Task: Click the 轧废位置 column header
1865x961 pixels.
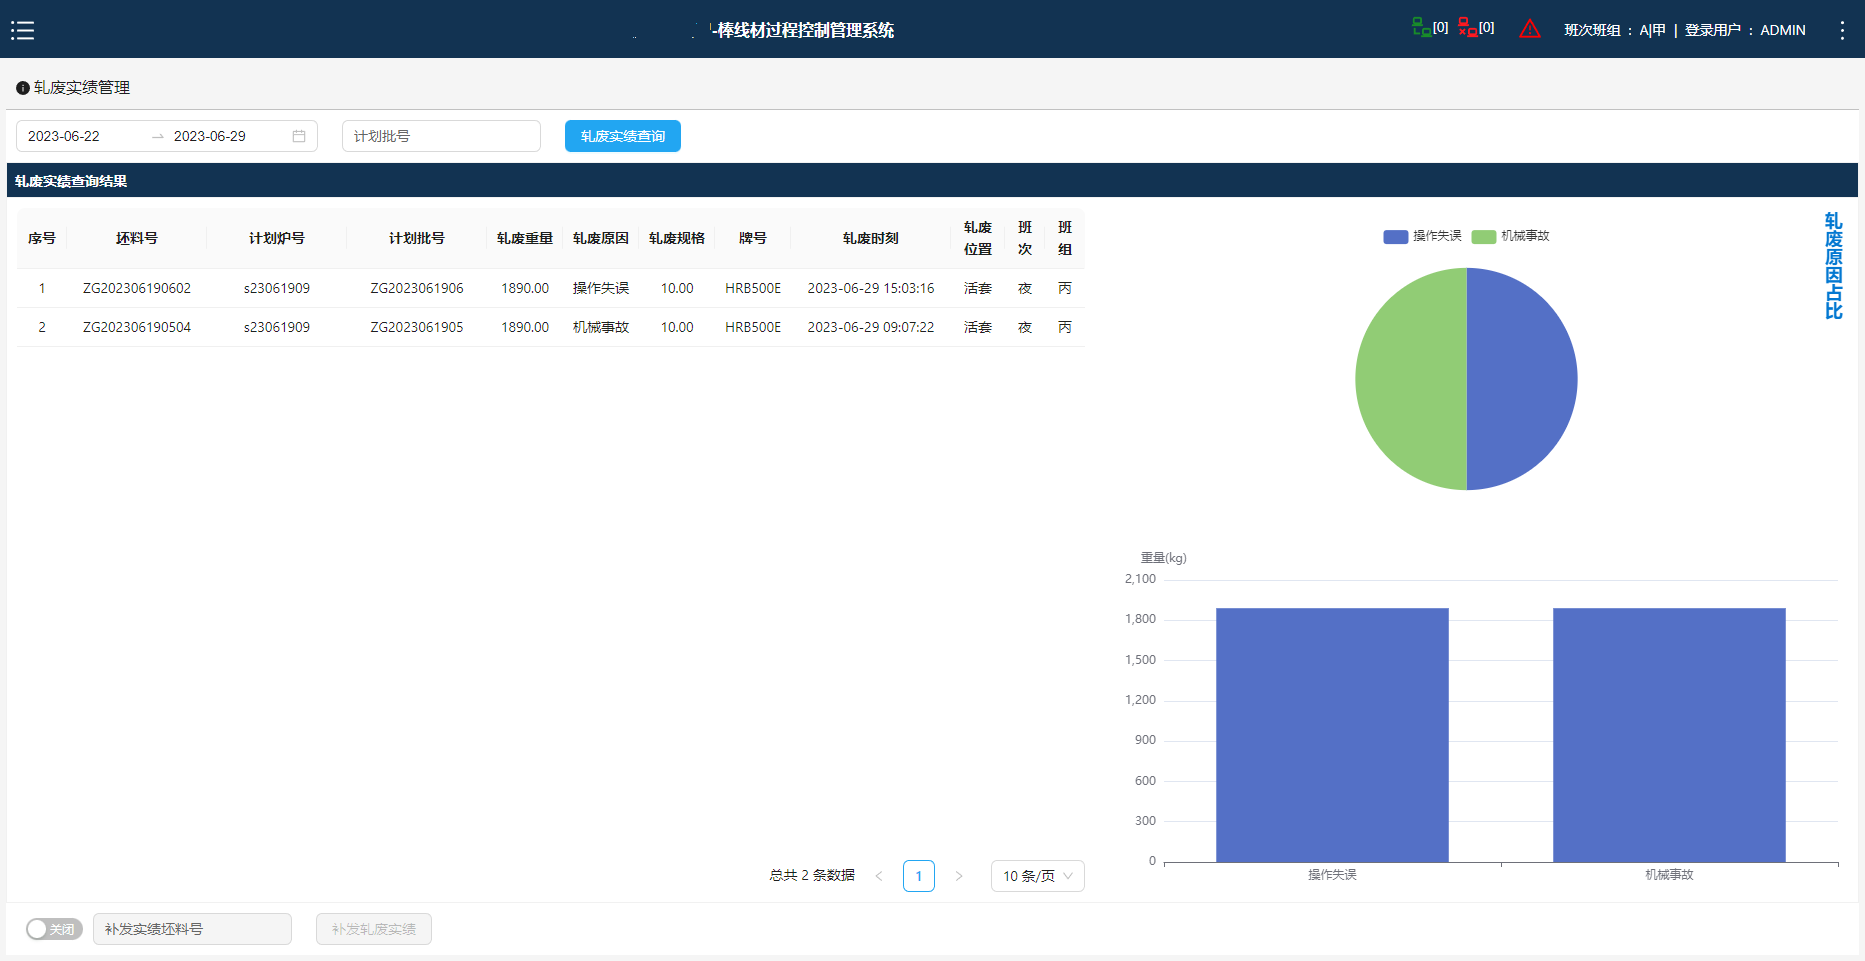Action: tap(978, 238)
